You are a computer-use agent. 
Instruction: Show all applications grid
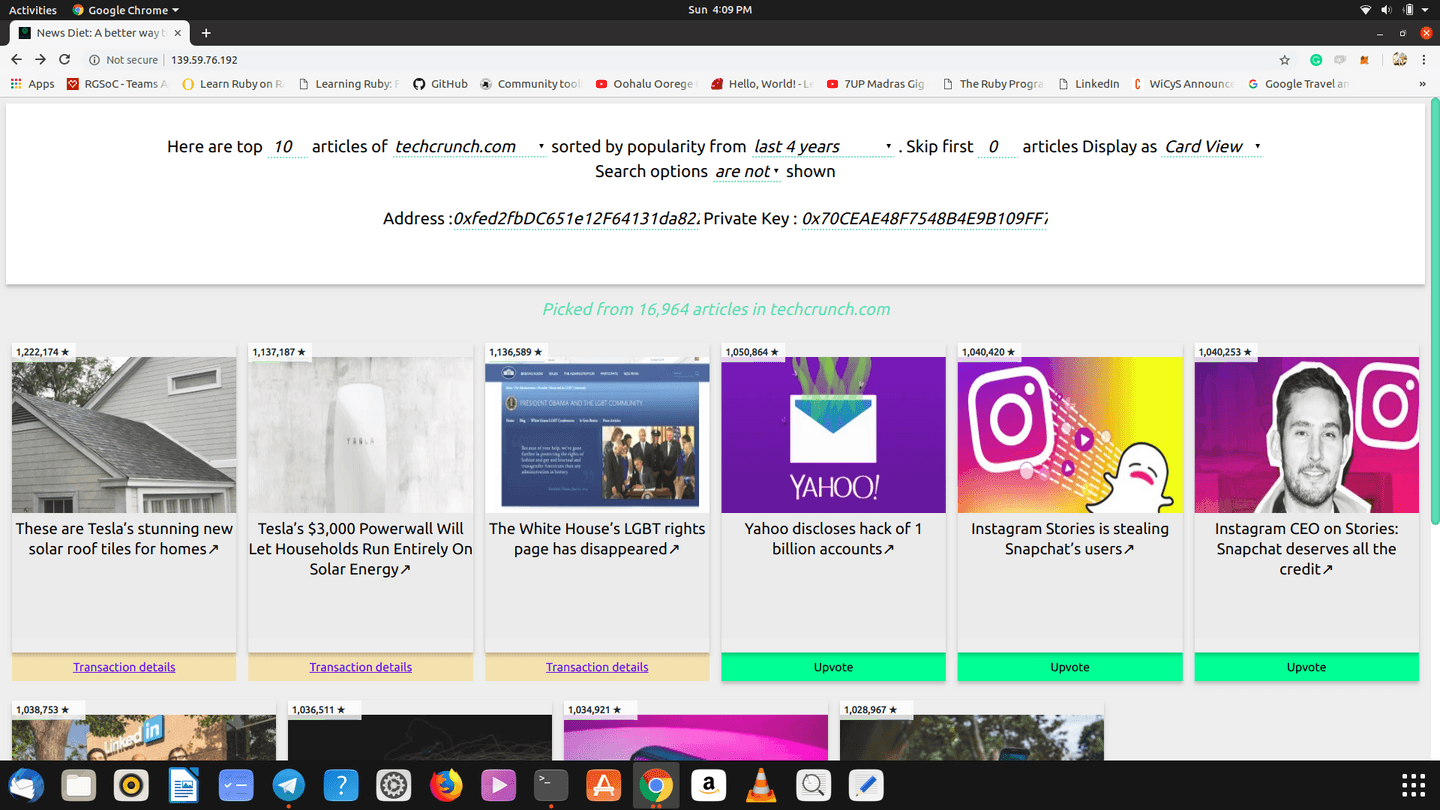click(x=1413, y=786)
